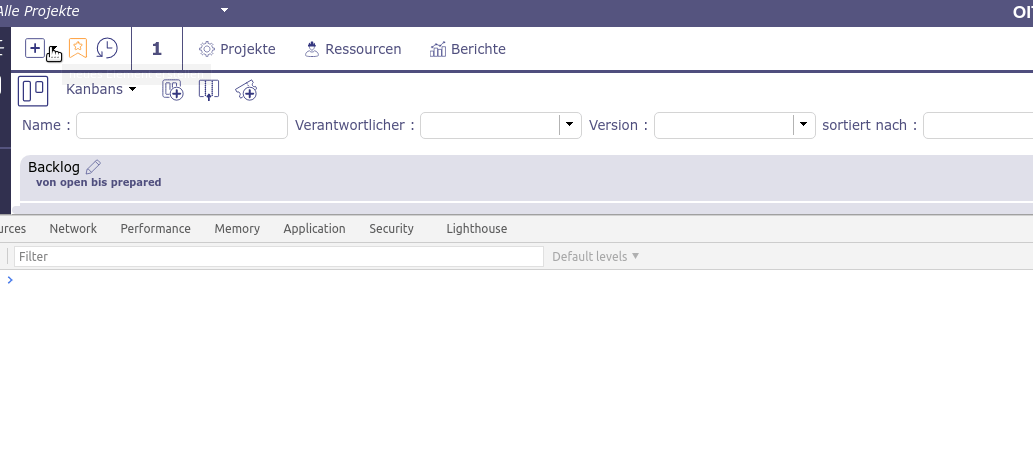Open the favorites bookmark icon
Screen dimensions: 1033x470
click(x=78, y=48)
